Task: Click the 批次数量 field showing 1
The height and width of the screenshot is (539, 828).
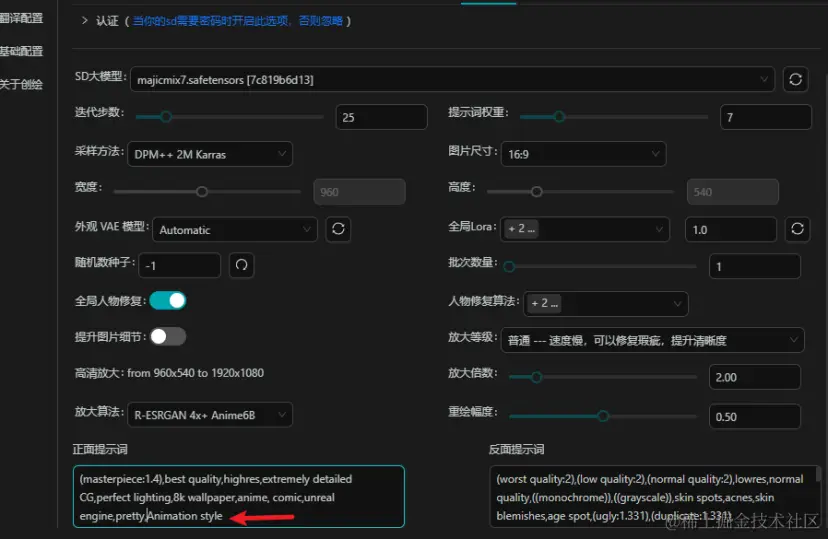Action: [x=755, y=266]
